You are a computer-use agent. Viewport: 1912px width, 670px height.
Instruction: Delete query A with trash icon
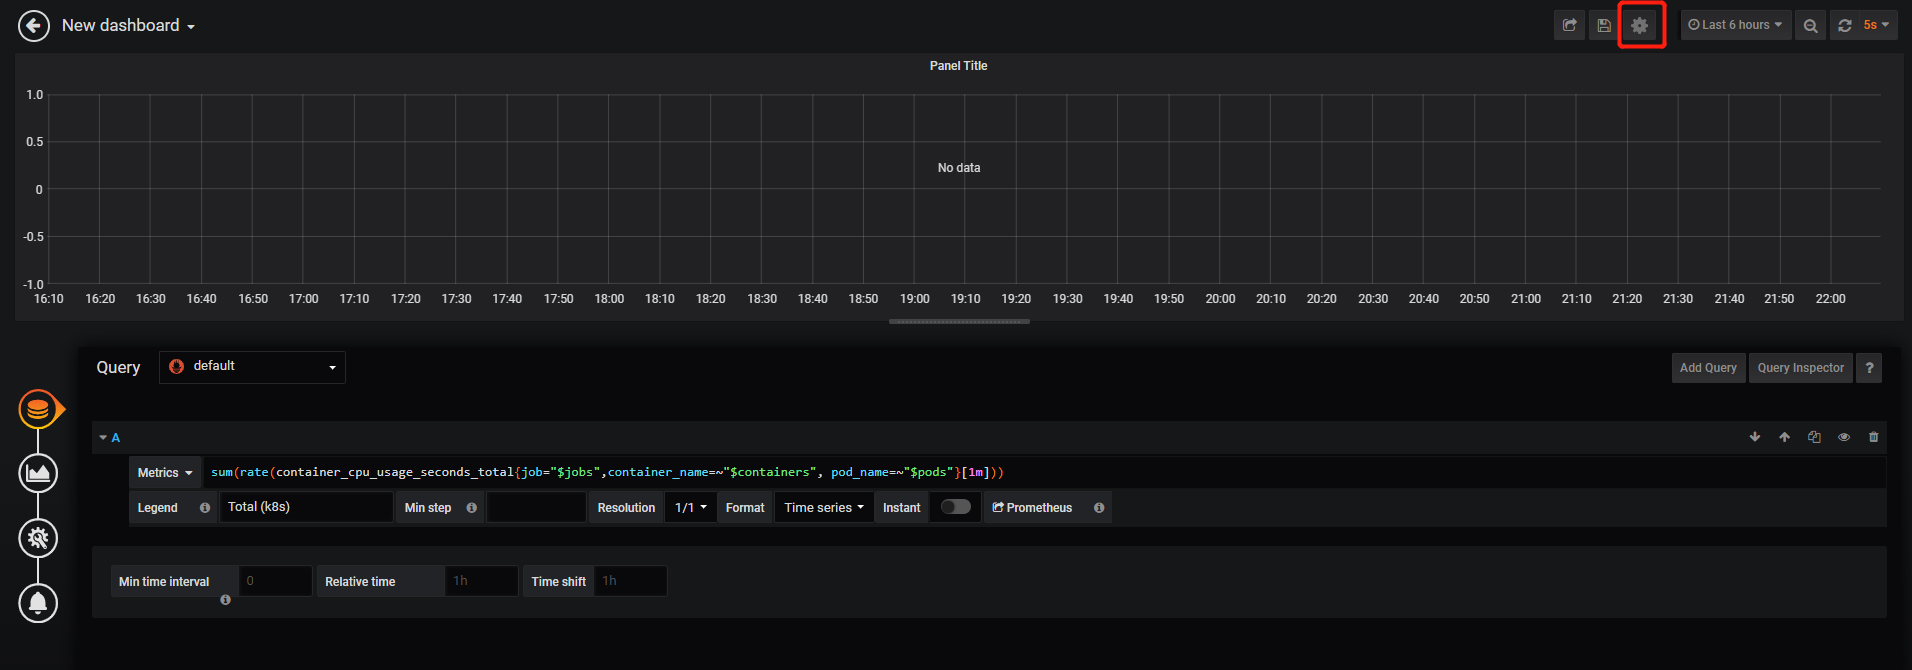[x=1874, y=437]
